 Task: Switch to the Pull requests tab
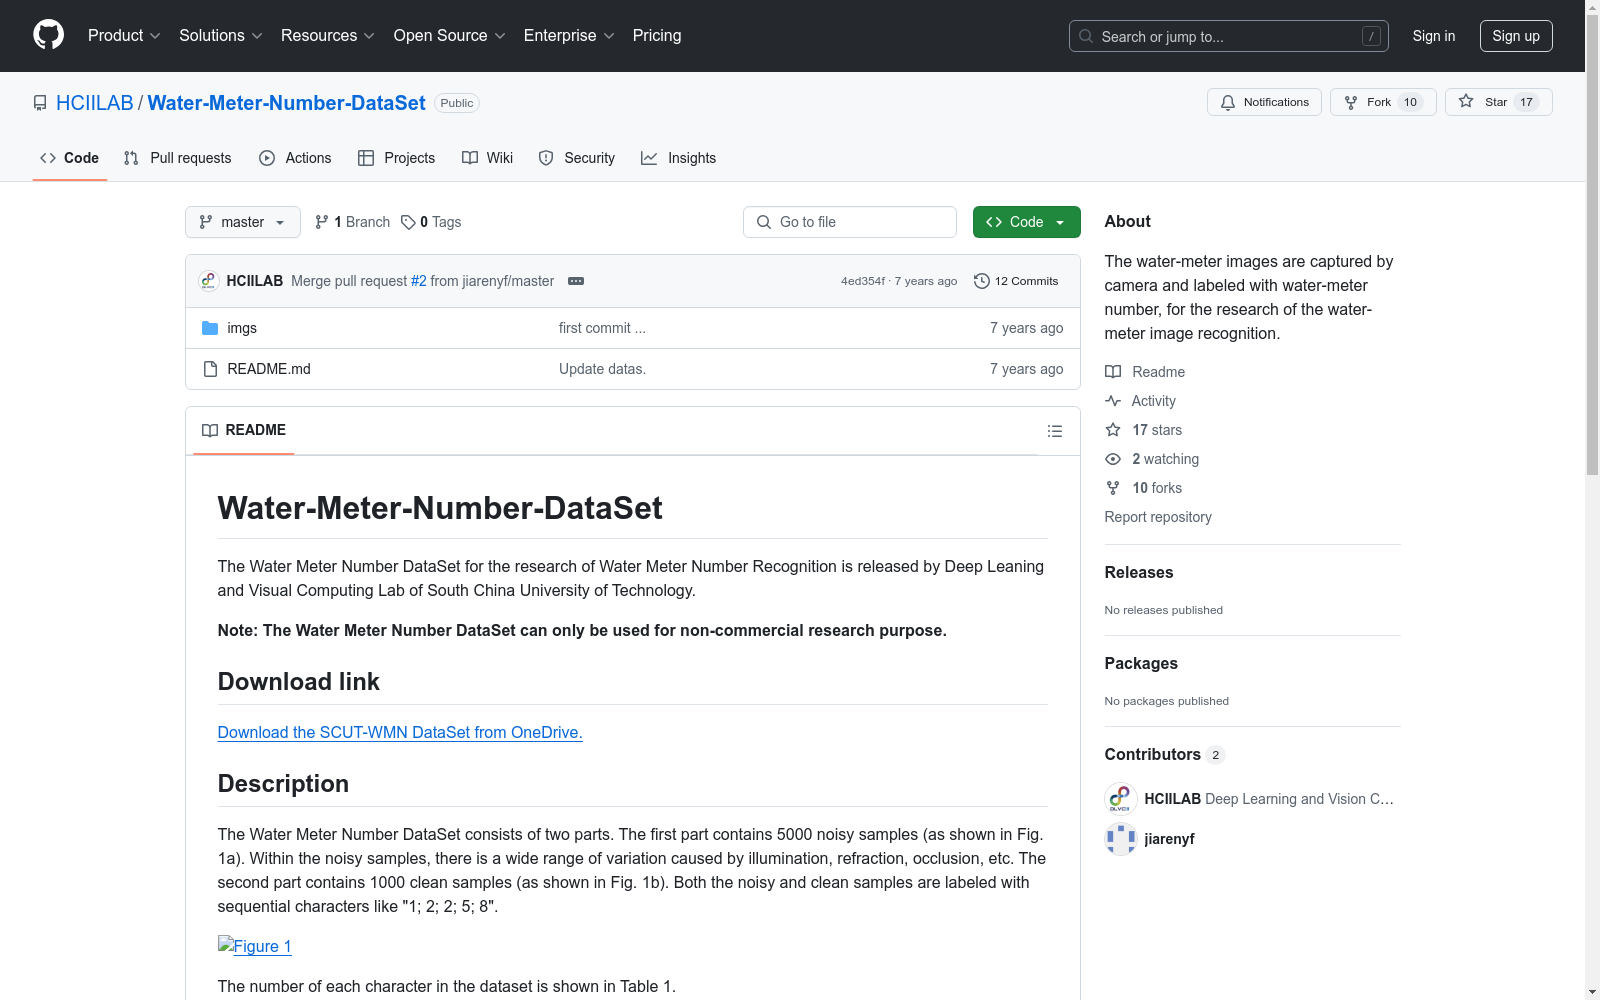pyautogui.click(x=177, y=158)
